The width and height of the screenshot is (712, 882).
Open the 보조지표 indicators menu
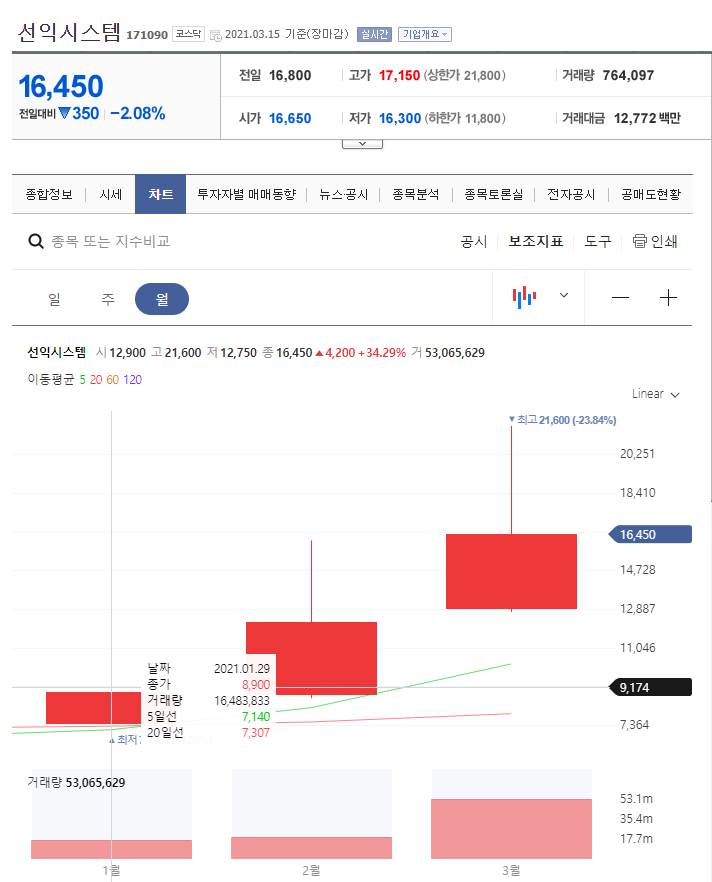pos(535,241)
